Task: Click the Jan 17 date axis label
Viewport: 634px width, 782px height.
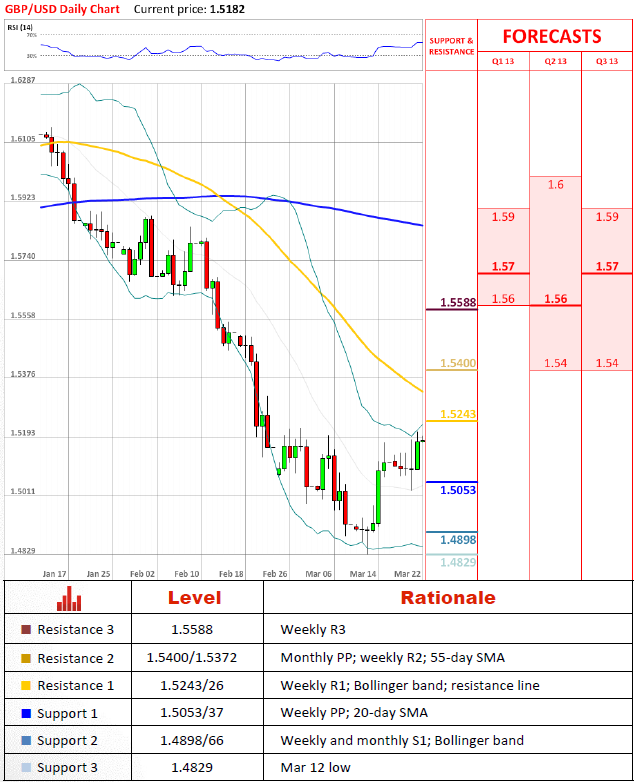Action: pos(54,574)
